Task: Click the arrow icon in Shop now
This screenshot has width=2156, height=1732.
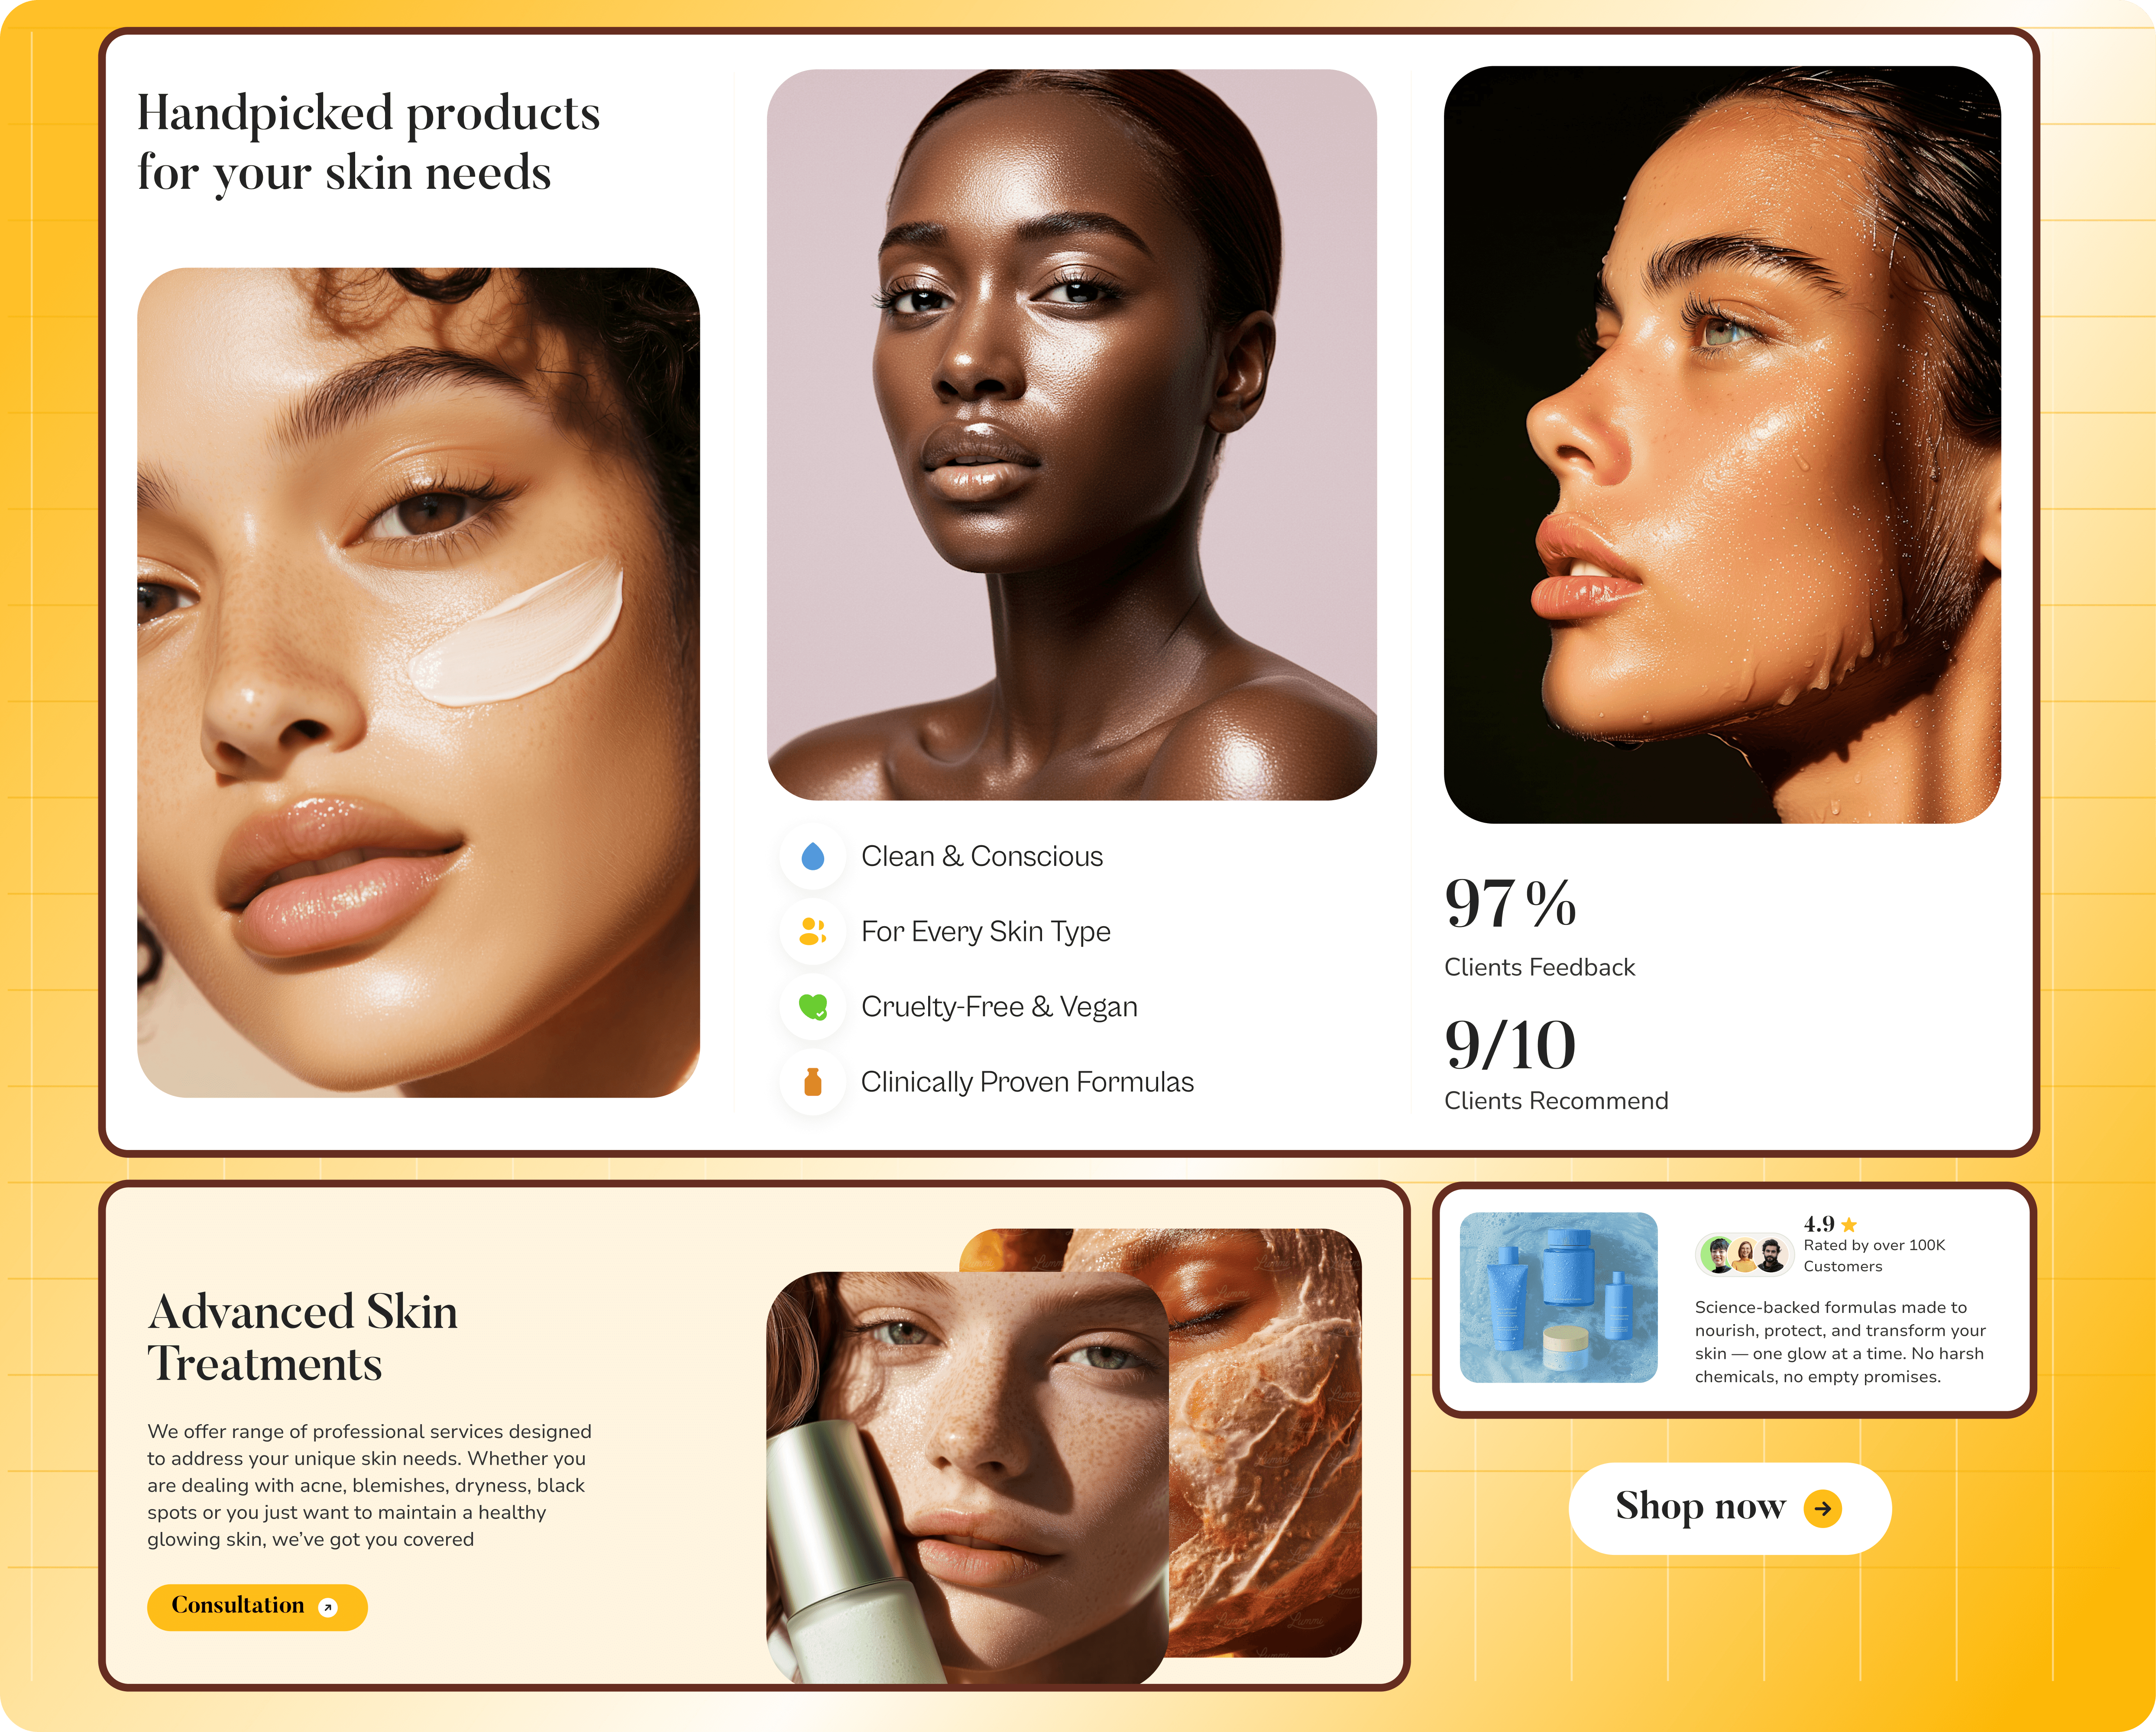Action: pos(1822,1508)
